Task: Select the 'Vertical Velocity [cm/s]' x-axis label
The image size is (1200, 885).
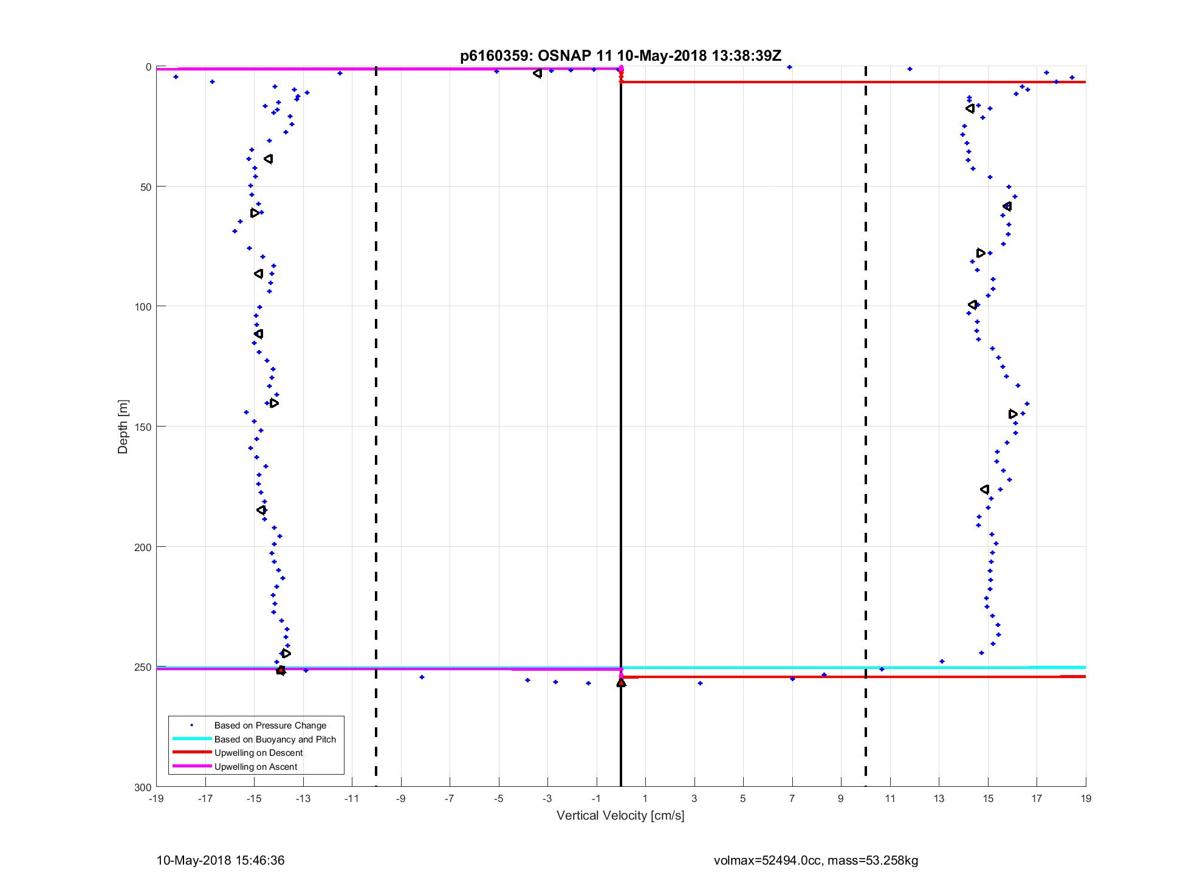Action: pos(620,816)
